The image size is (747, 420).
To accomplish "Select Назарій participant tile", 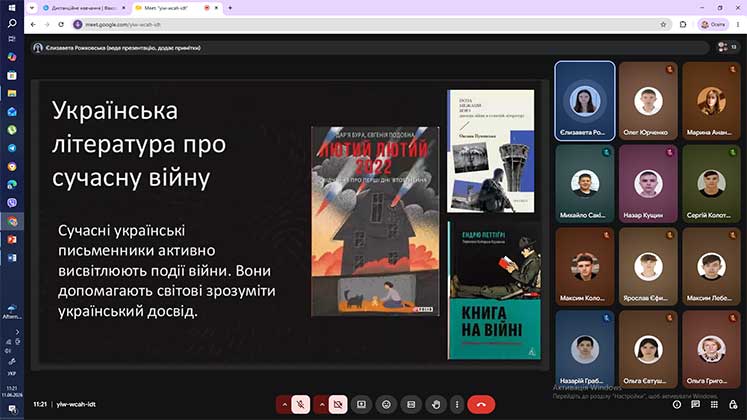I will [x=585, y=349].
